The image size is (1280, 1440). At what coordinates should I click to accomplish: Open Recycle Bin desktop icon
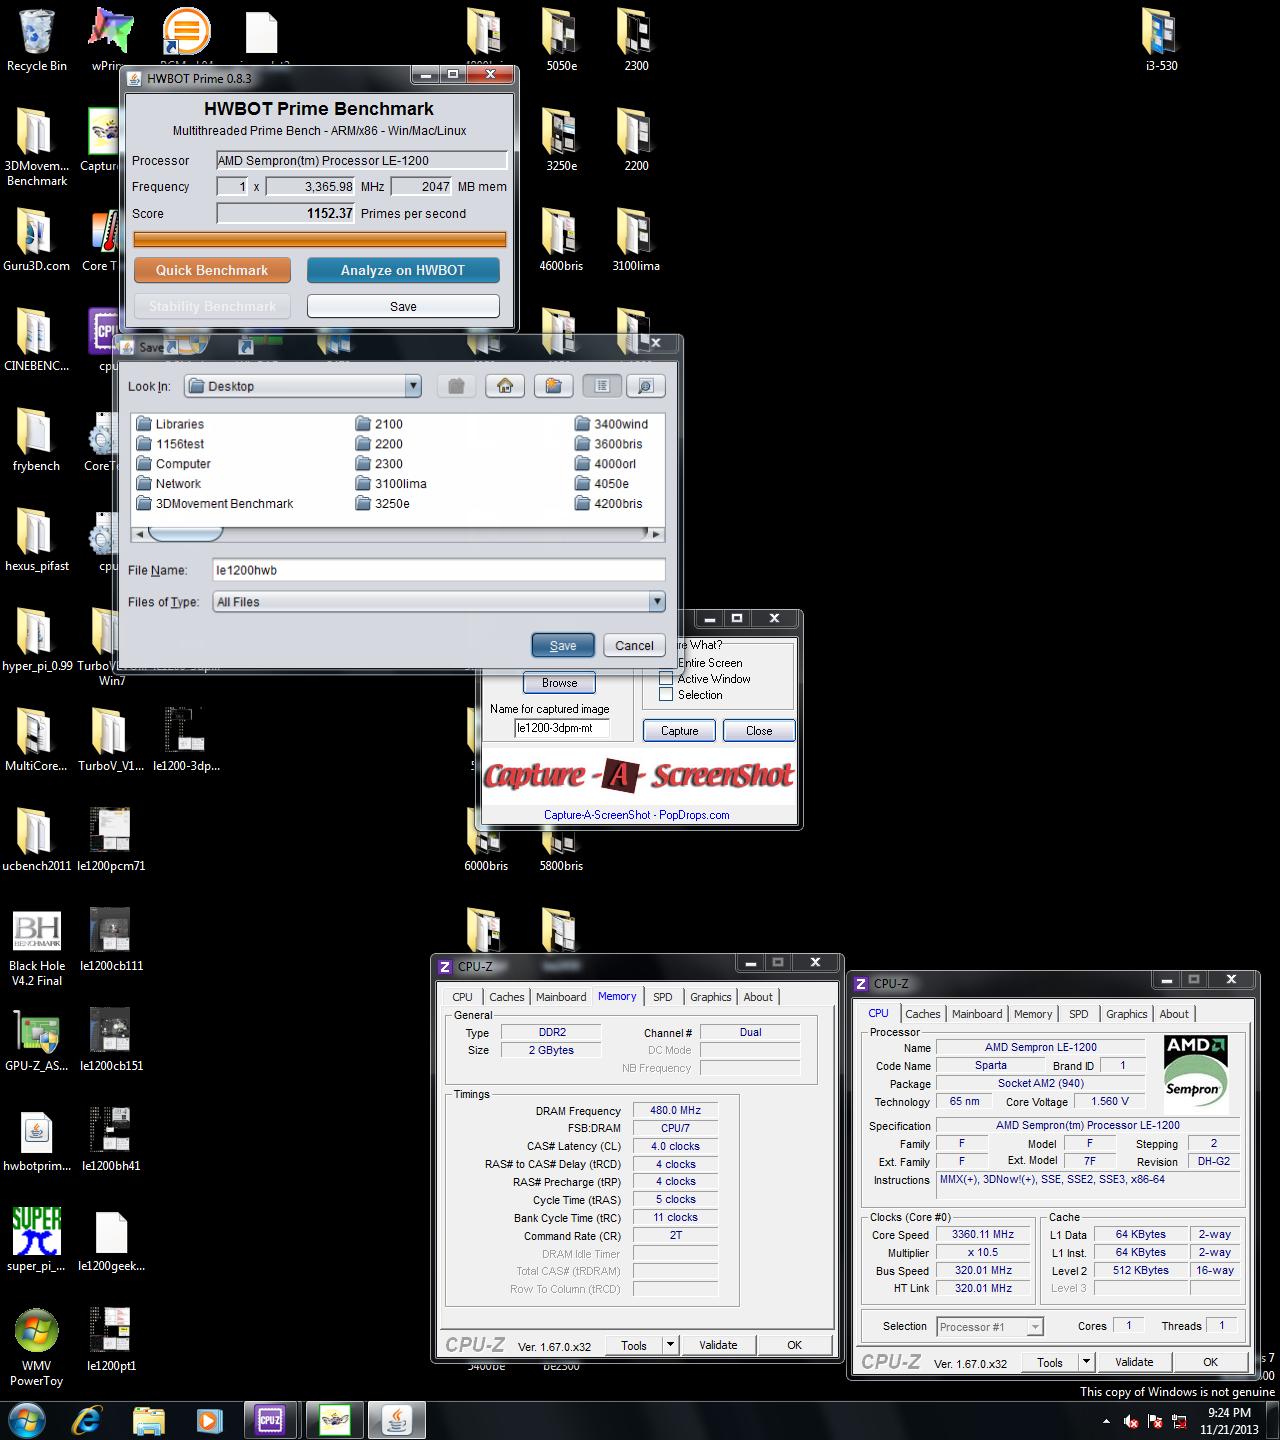pyautogui.click(x=37, y=41)
